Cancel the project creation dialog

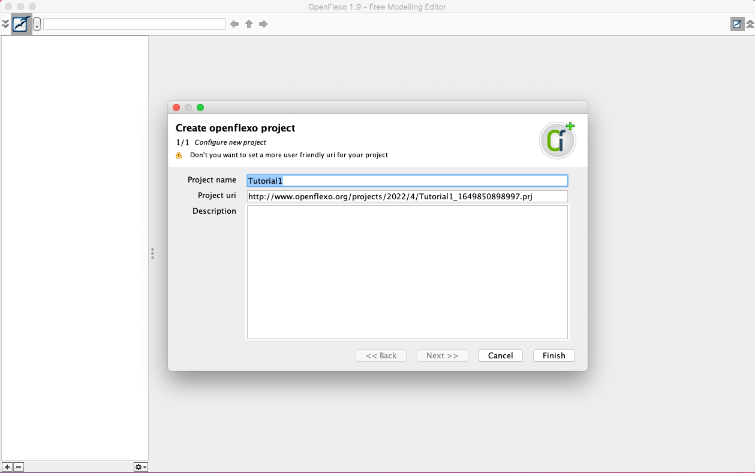pos(500,355)
